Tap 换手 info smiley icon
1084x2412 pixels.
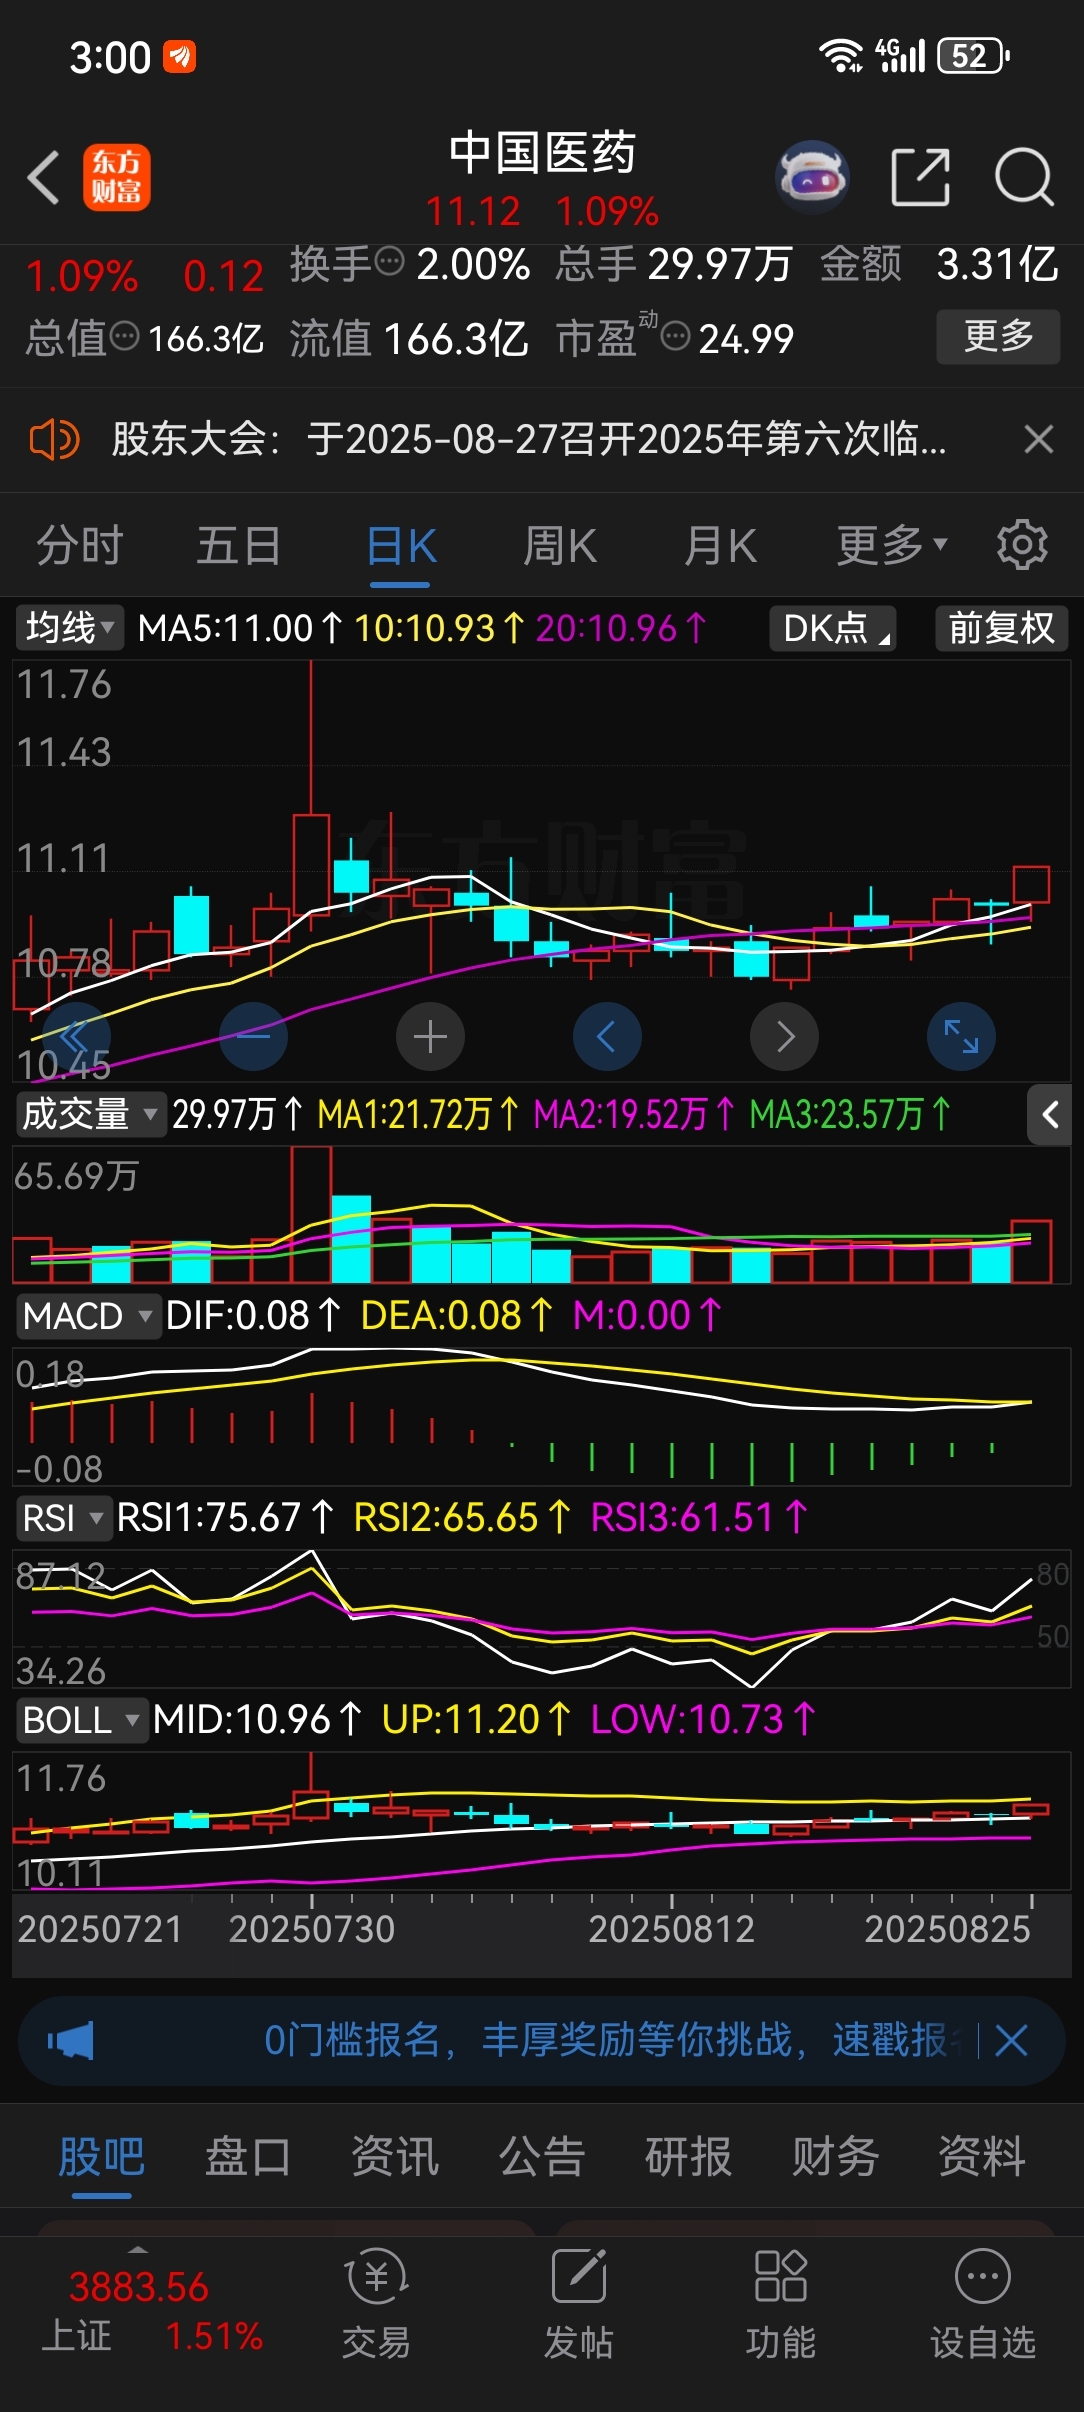click(389, 262)
